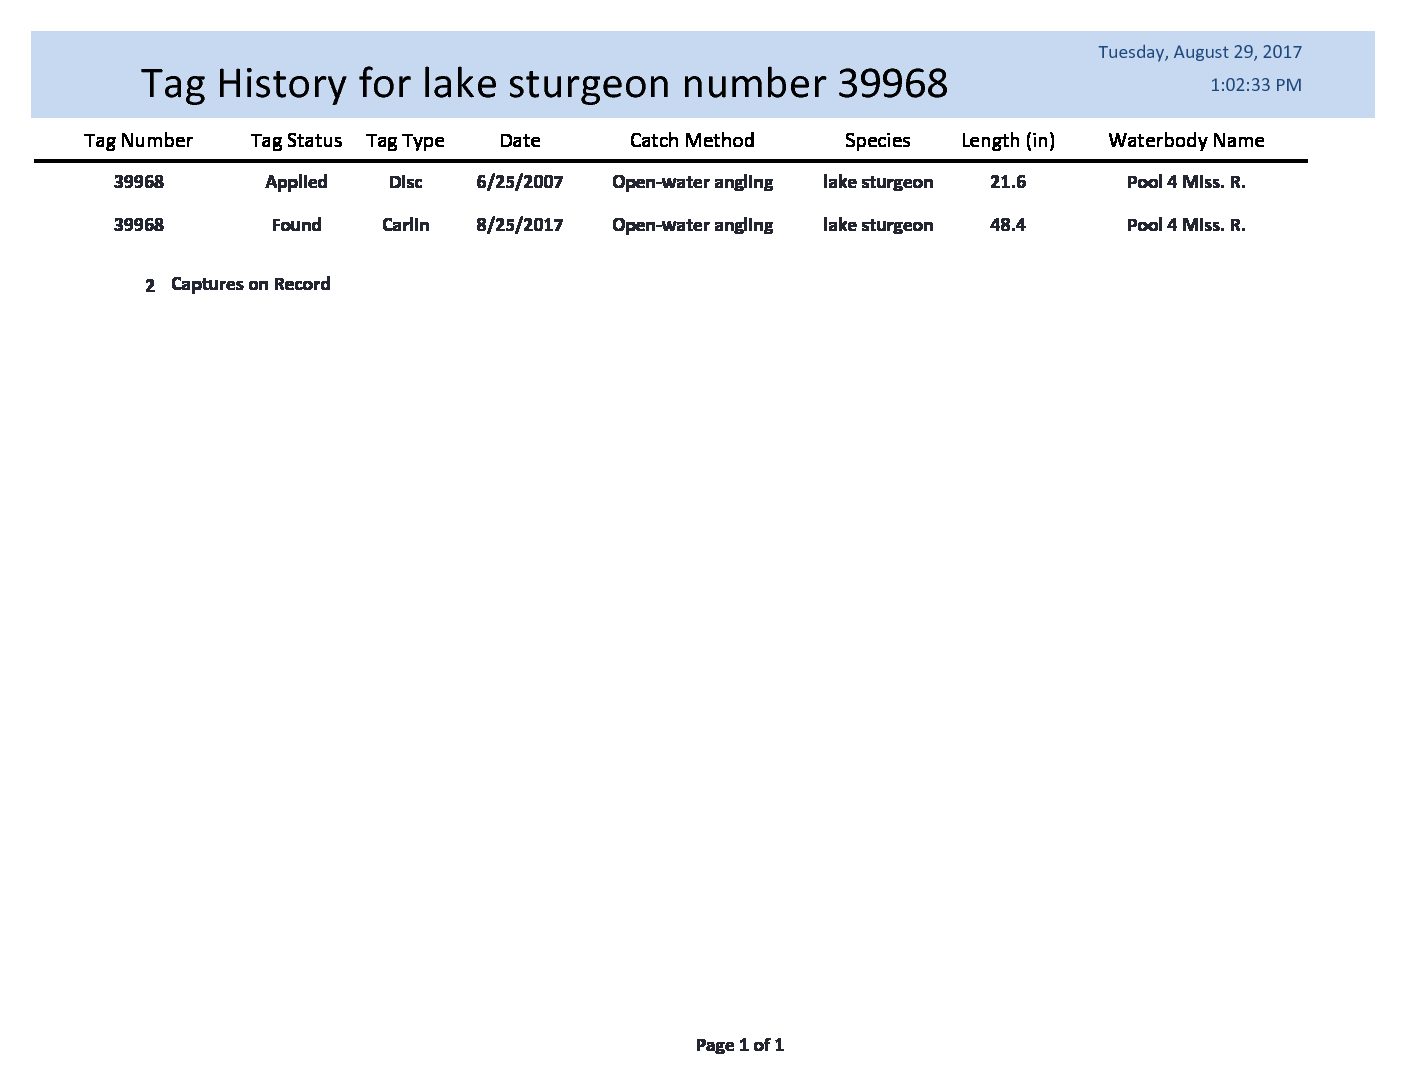Click the timestamp '1:02:33 PM'
This screenshot has width=1408, height=1088.
click(x=1256, y=85)
